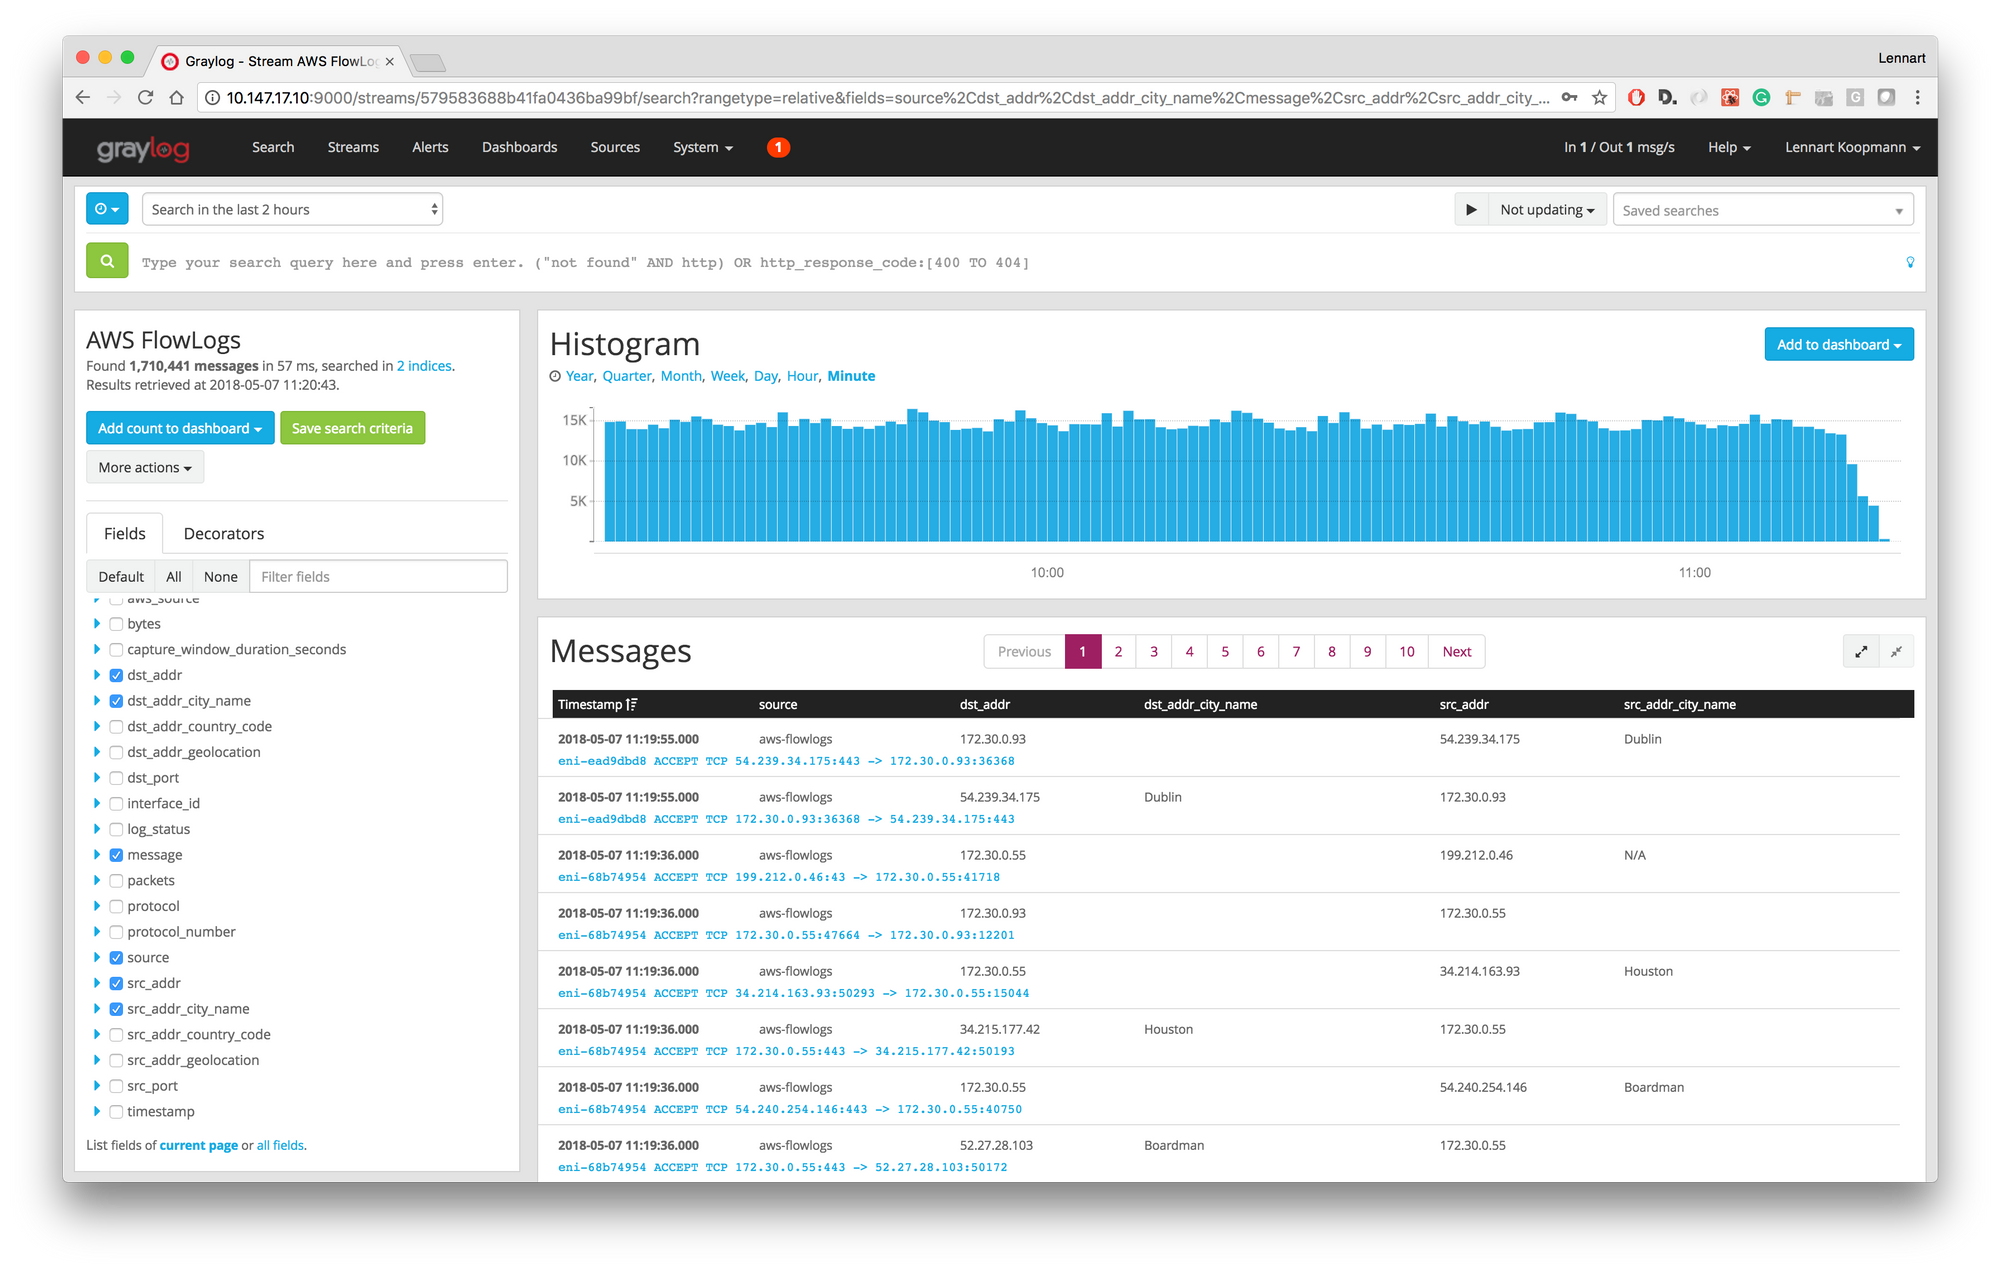This screenshot has height=1271, width=2000.
Task: Go to page 5 of messages
Action: tap(1225, 651)
